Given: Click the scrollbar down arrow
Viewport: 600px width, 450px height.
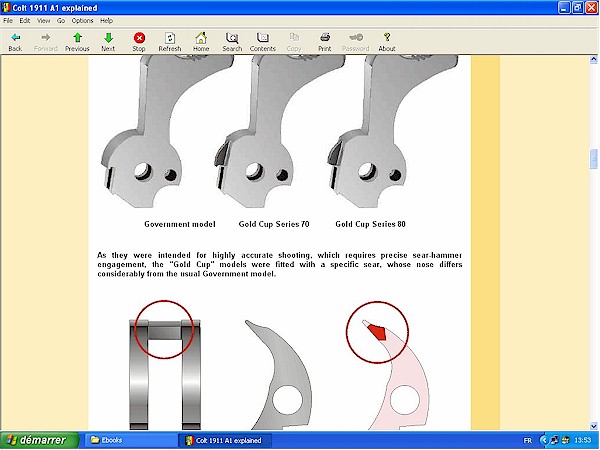Looking at the screenshot, I should (593, 426).
